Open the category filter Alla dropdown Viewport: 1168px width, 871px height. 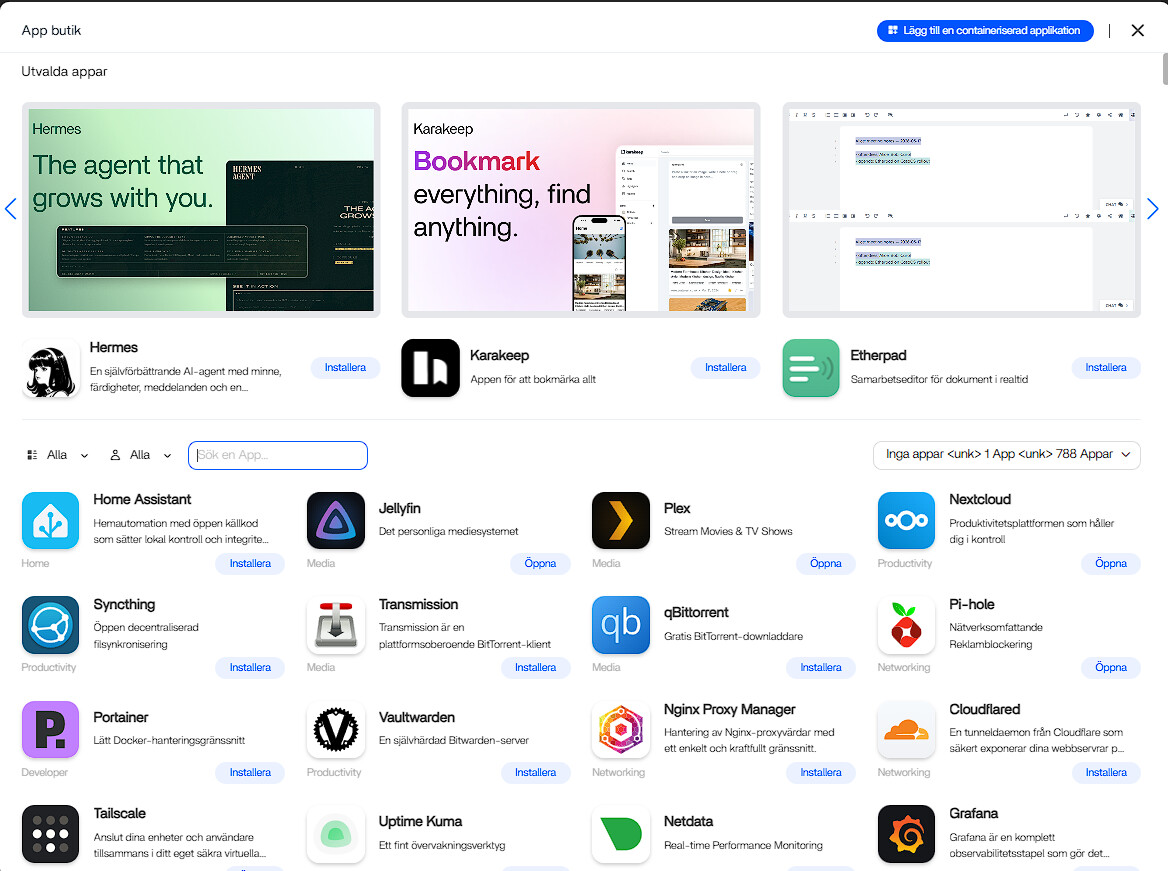[x=58, y=455]
